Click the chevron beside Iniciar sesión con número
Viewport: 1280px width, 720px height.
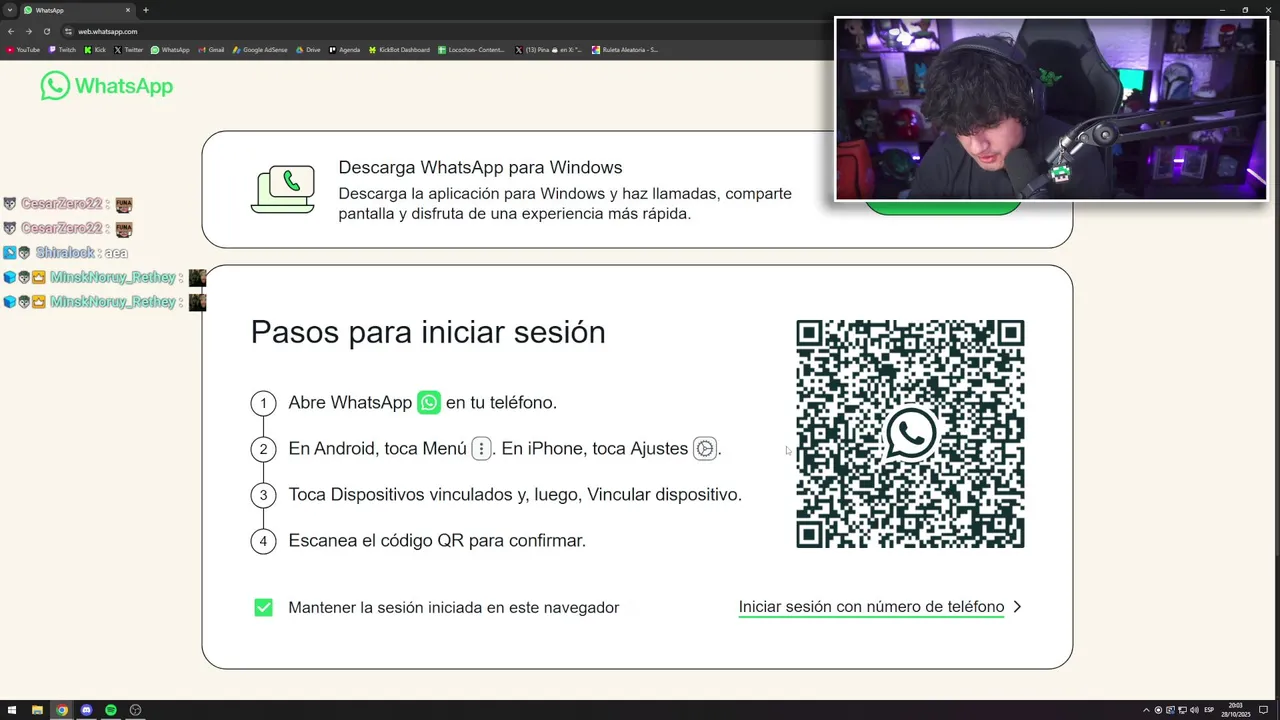click(x=1017, y=606)
